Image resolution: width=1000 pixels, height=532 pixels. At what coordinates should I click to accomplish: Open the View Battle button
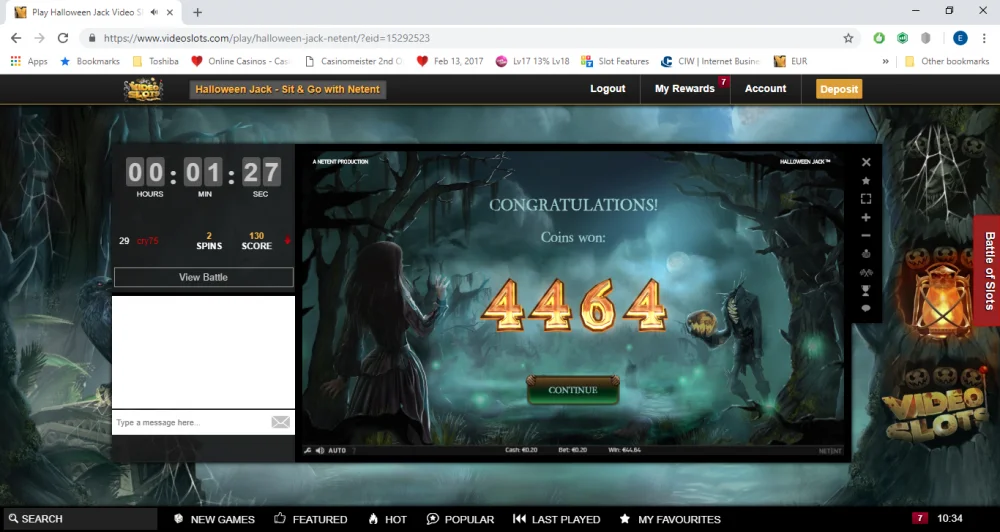coord(203,277)
